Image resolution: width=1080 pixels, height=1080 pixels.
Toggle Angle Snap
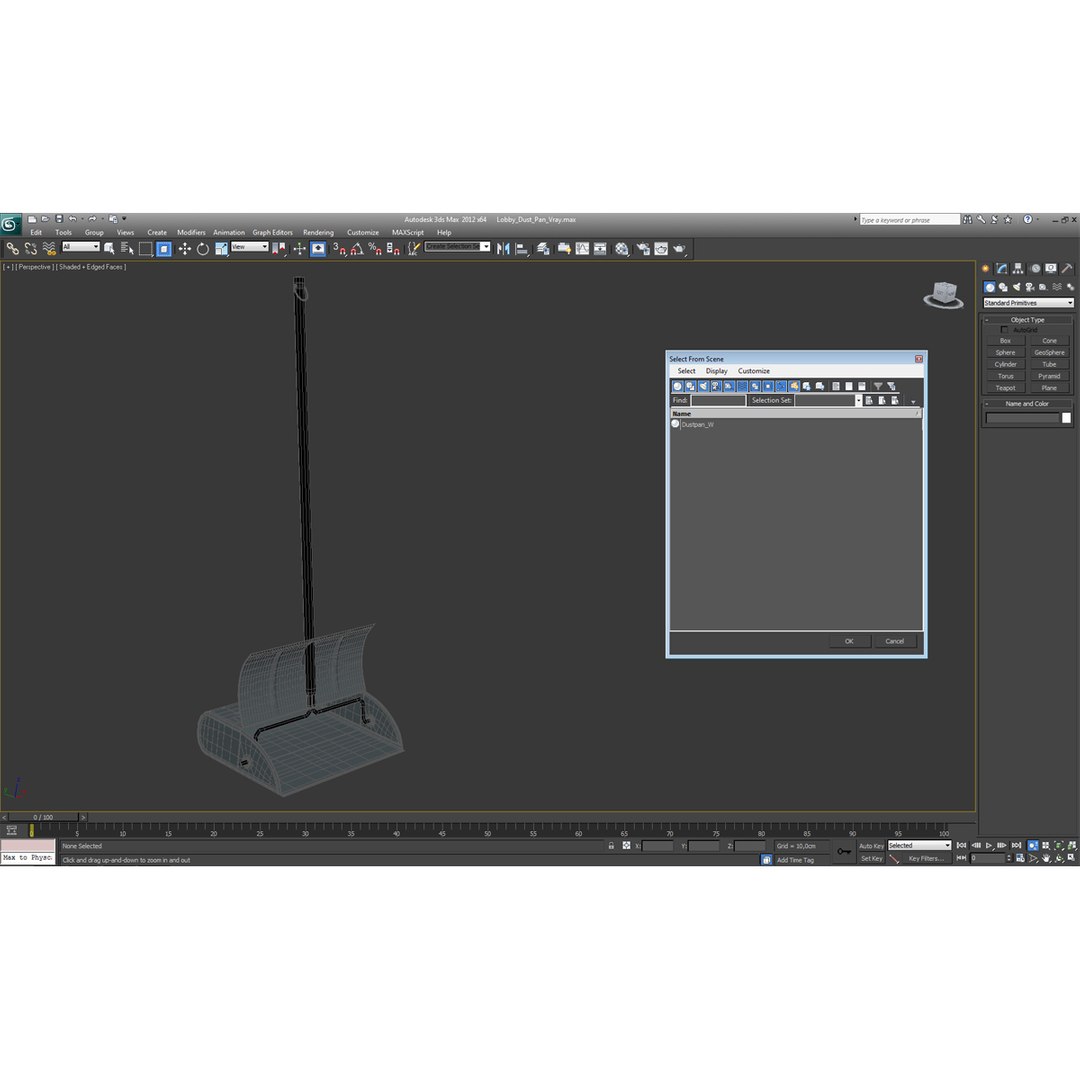click(x=357, y=249)
